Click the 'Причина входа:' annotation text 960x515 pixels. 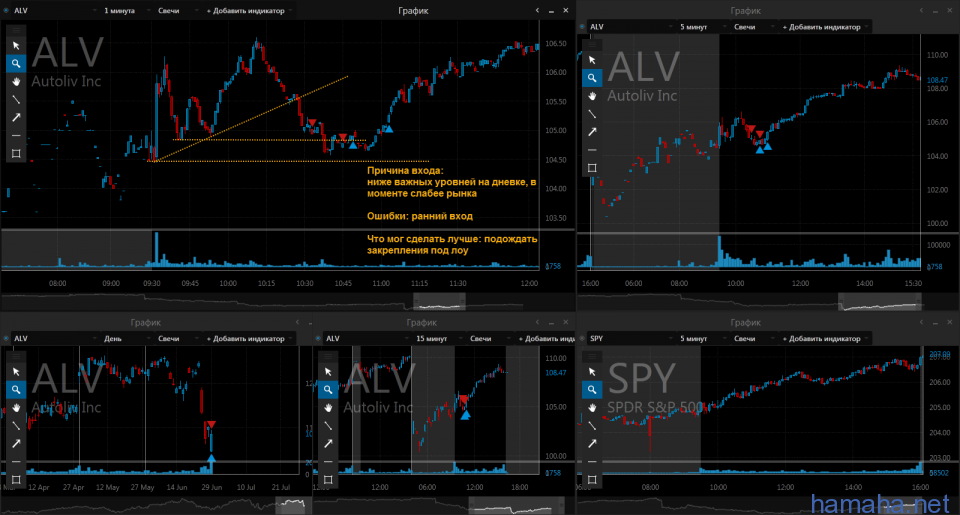point(405,171)
